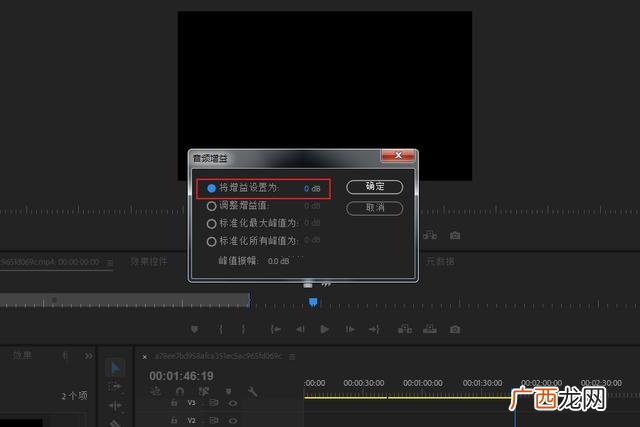Click the icon left of upper camera
Screen dimensions: 640x427
point(430,235)
